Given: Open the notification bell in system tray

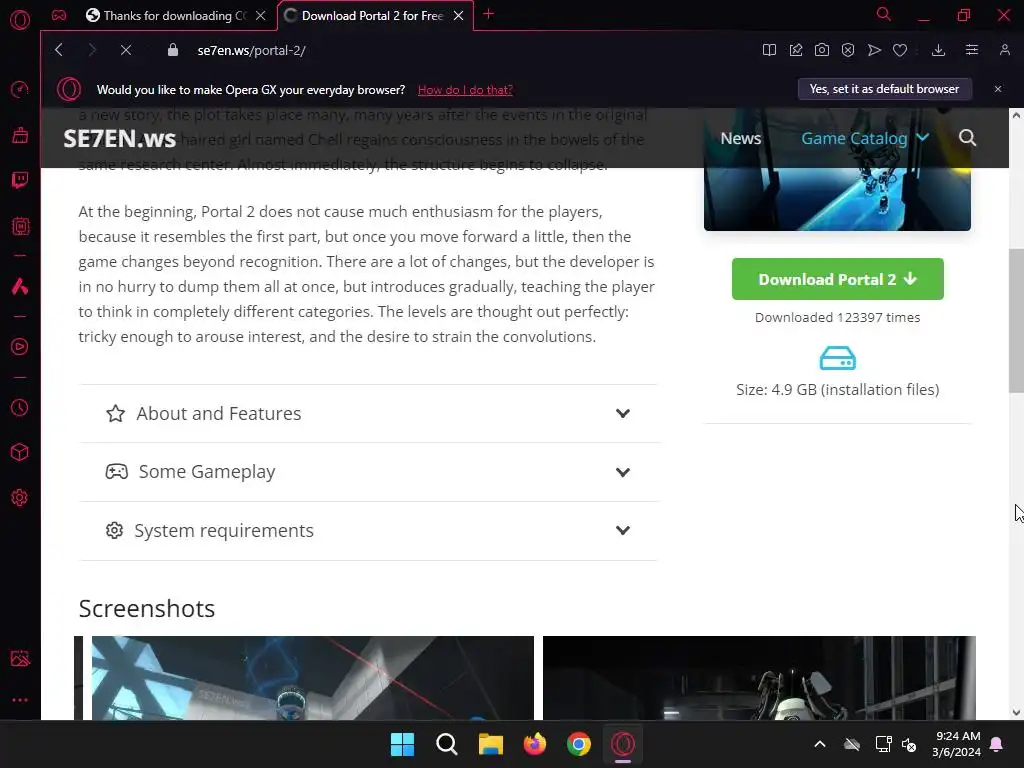Looking at the screenshot, I should 997,744.
